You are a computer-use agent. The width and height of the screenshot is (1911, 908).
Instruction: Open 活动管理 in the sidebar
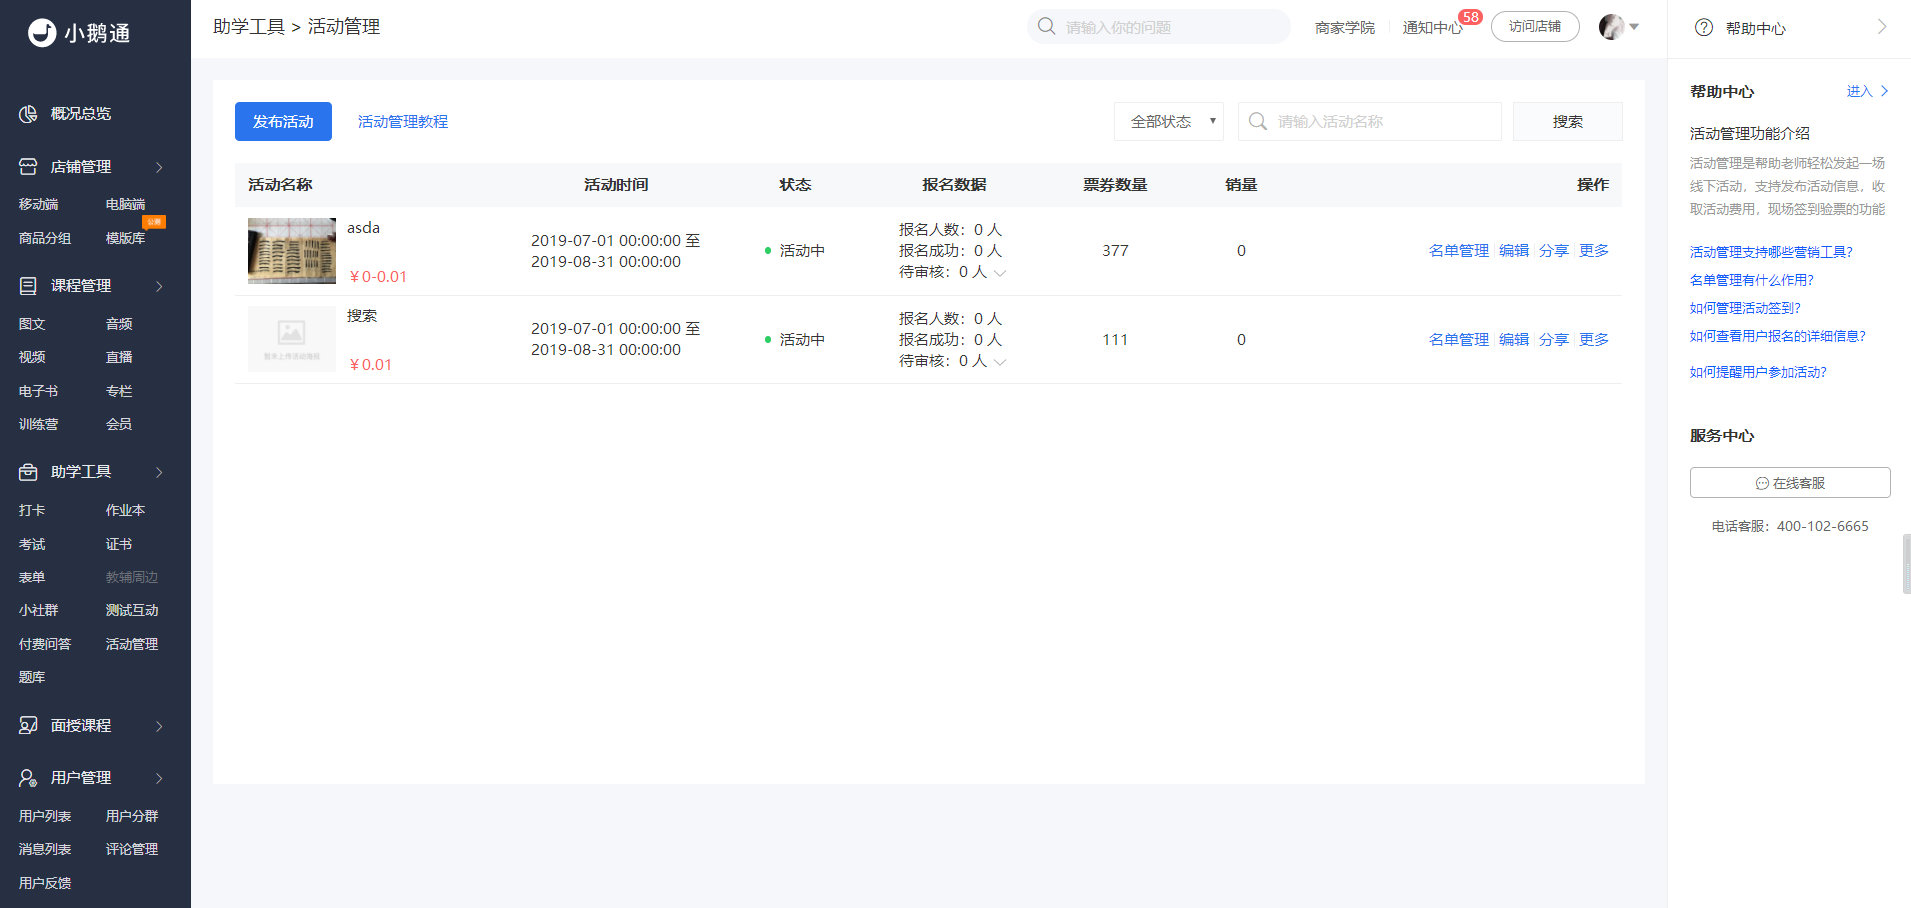pyautogui.click(x=132, y=644)
